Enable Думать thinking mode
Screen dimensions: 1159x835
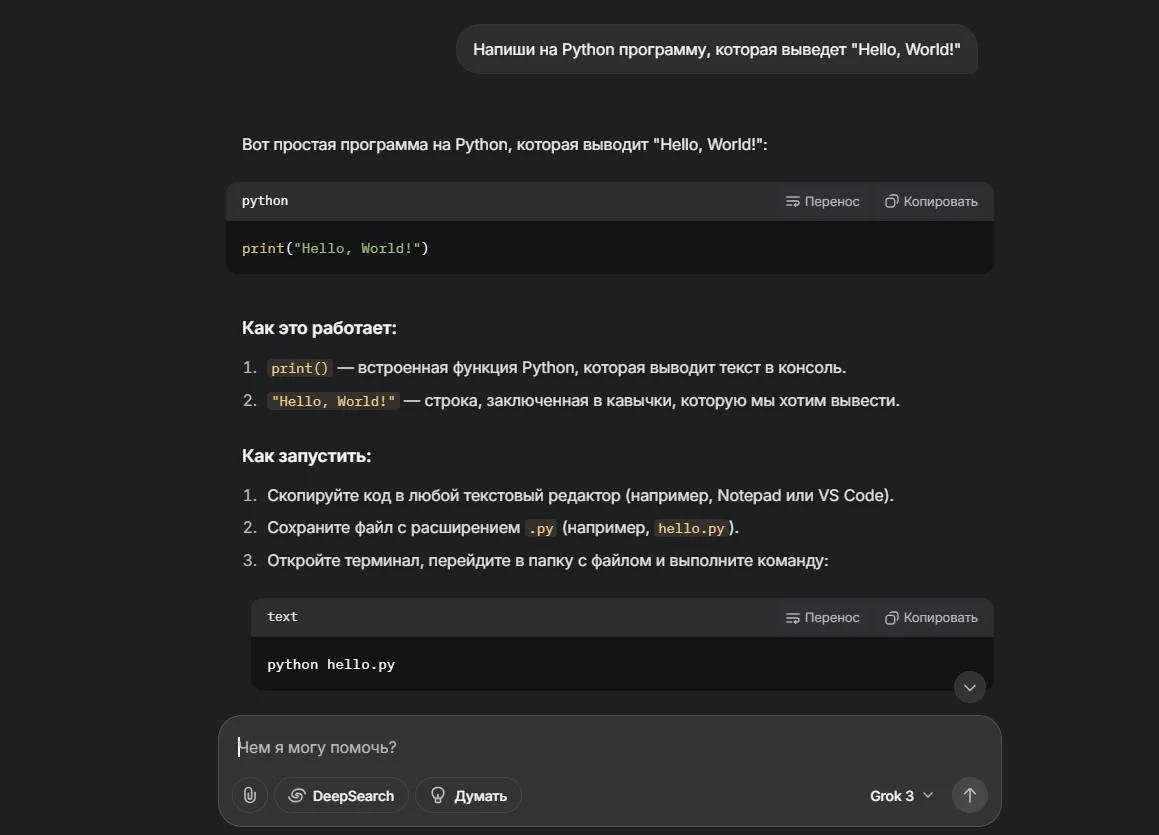coord(468,795)
